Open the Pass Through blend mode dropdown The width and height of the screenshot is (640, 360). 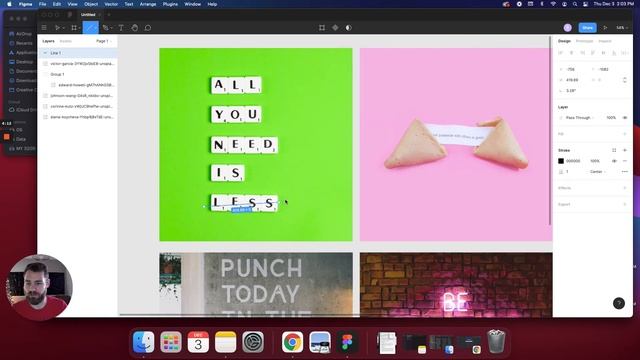[580, 118]
